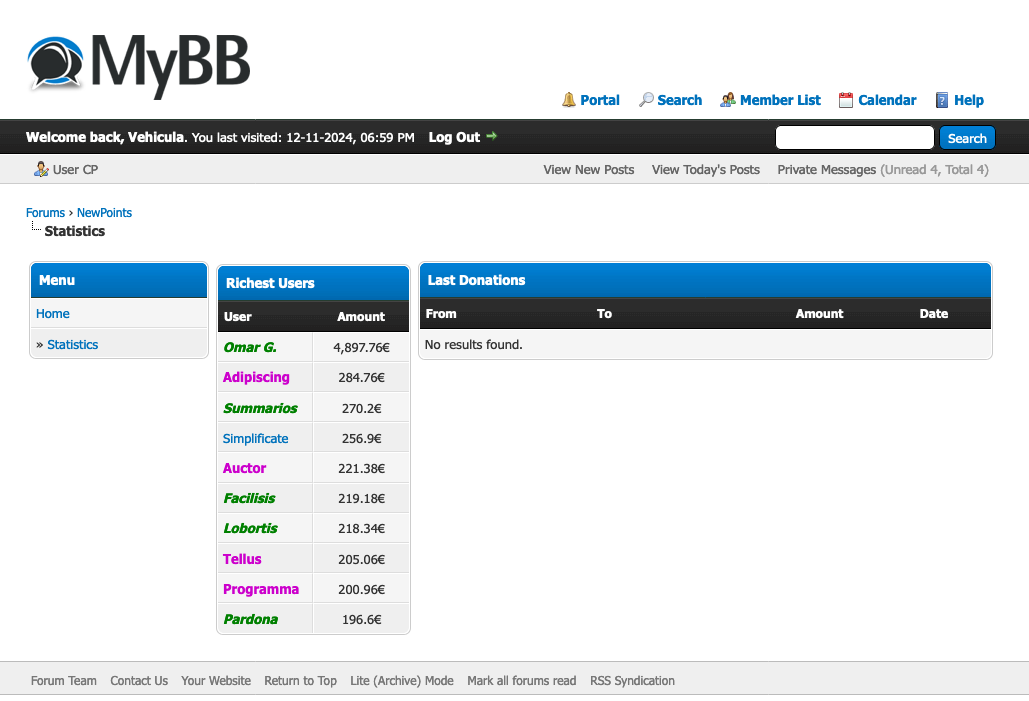Open Simplificate user profile
Screen dimensions: 1029x701
click(x=255, y=438)
